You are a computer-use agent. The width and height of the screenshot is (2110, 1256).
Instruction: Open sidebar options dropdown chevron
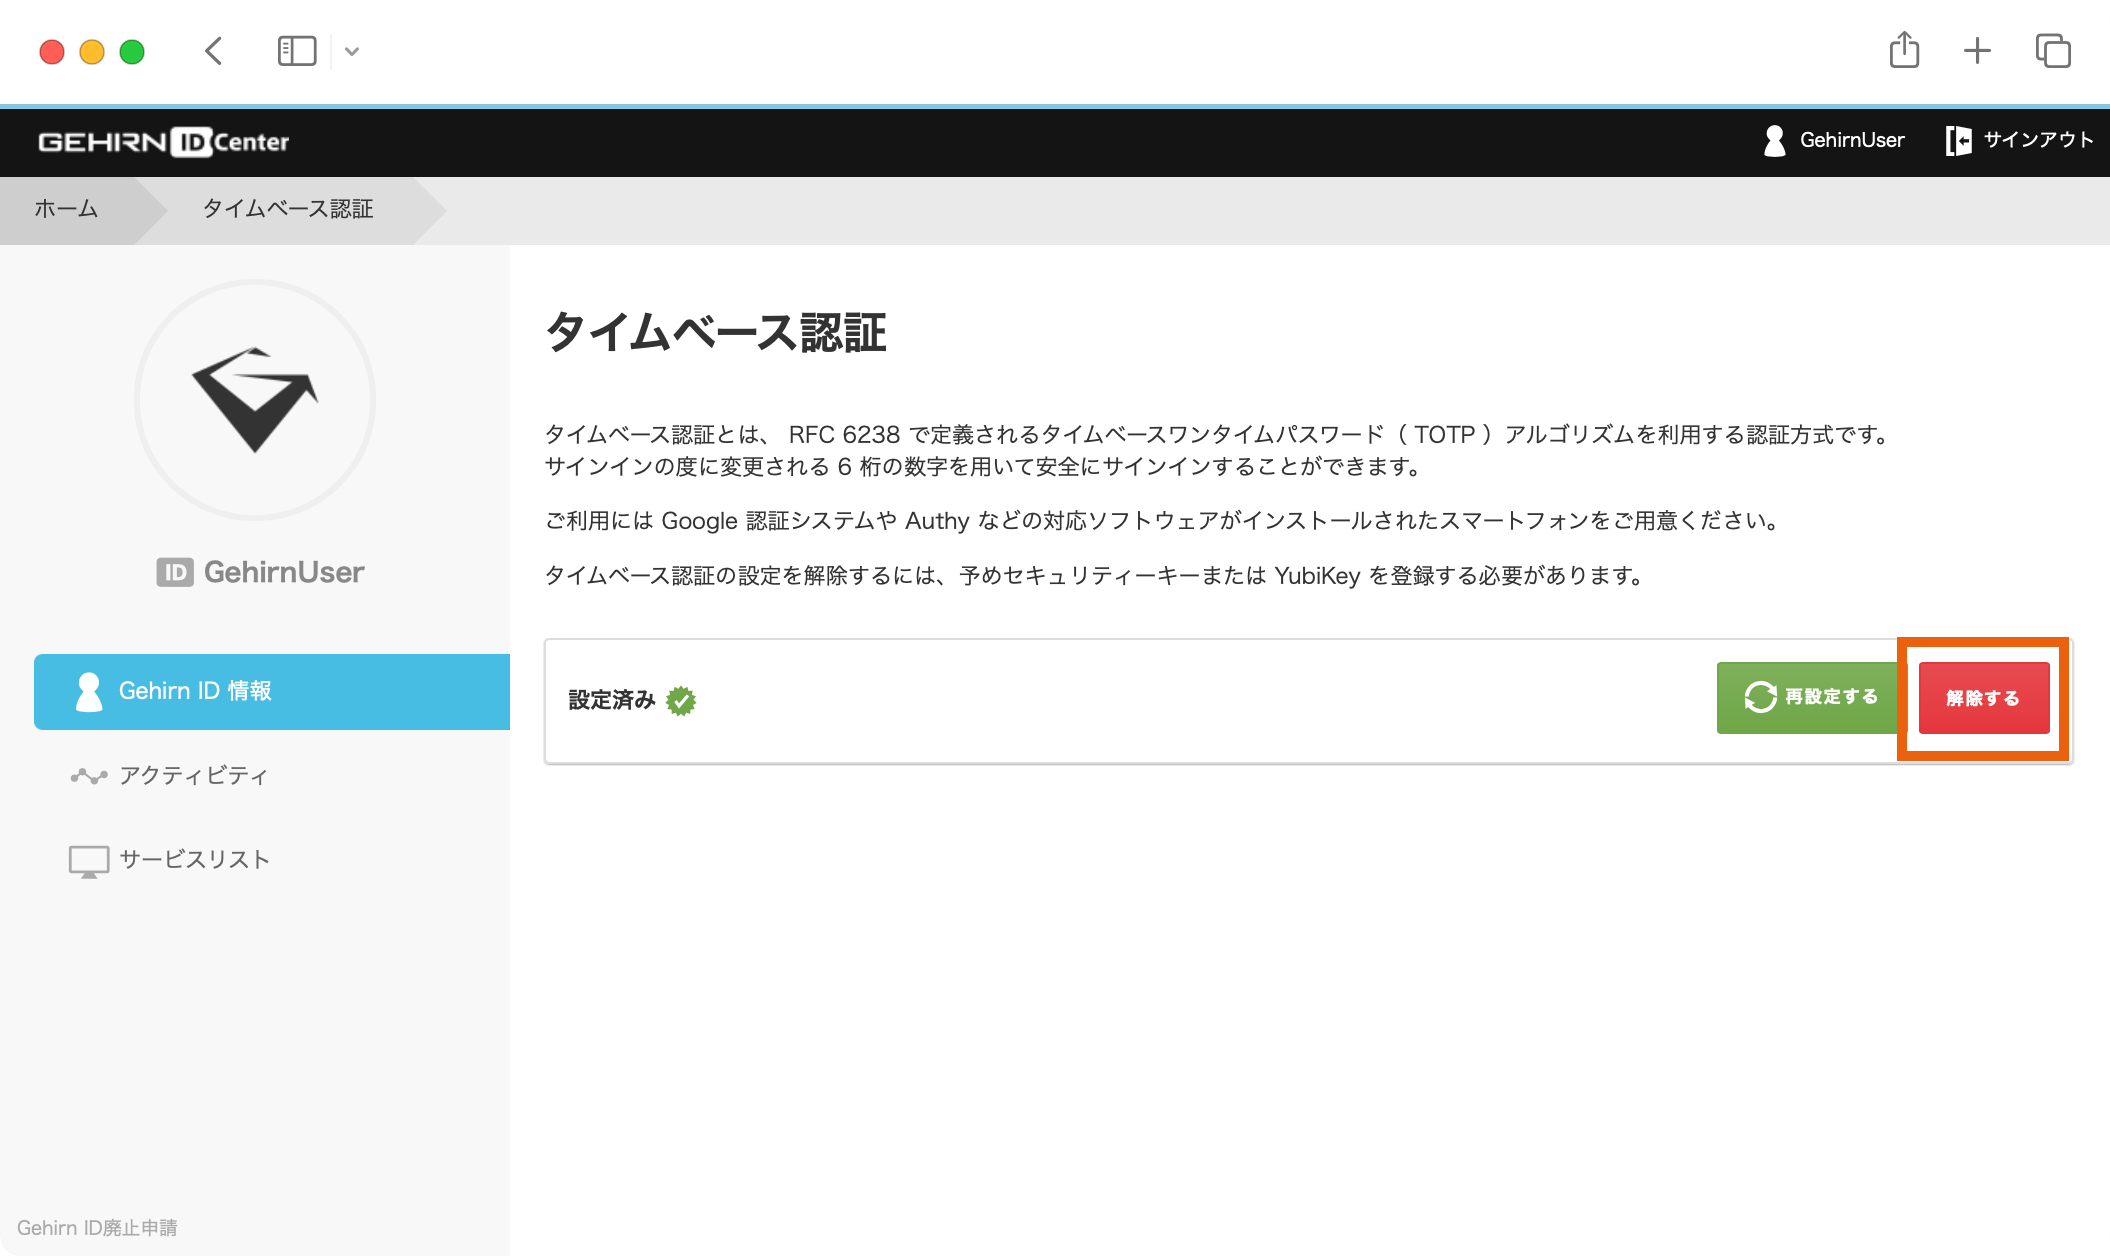click(352, 51)
